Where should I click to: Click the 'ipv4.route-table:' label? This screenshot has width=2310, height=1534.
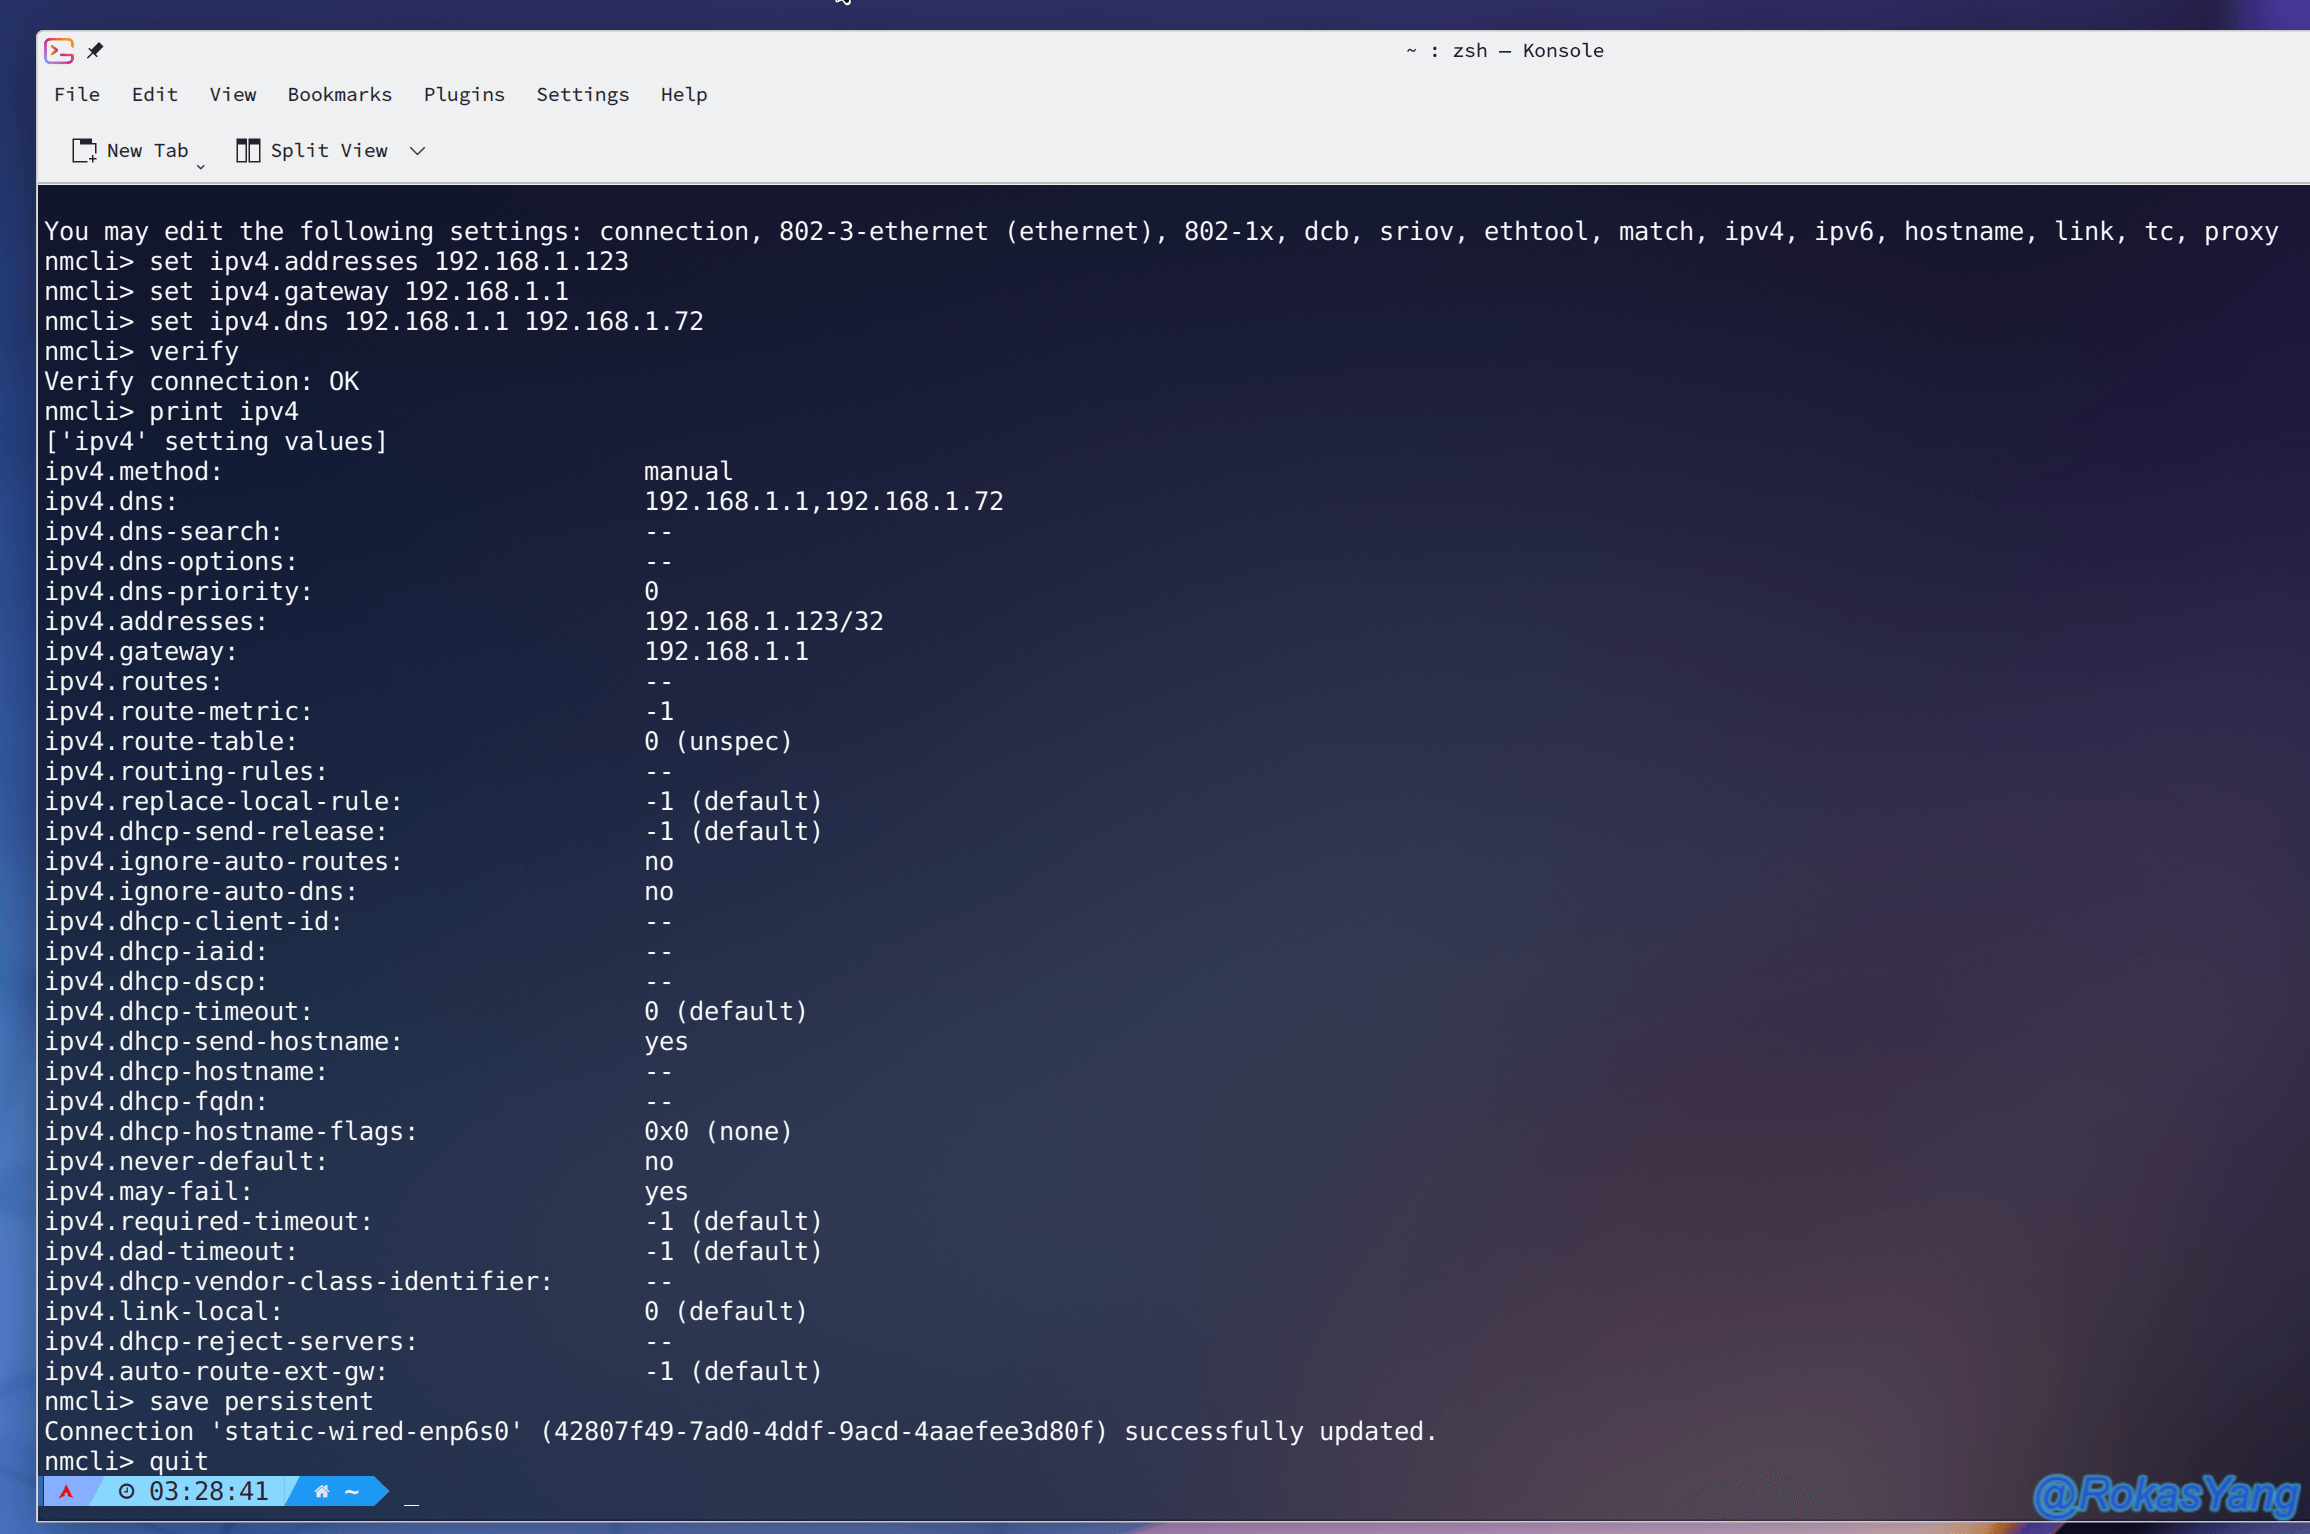coord(171,741)
